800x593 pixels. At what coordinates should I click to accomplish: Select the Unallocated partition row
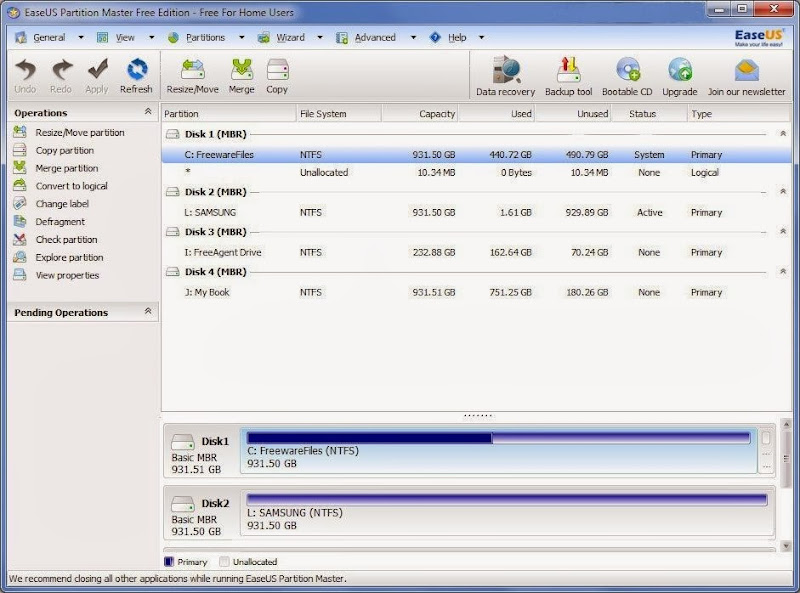coord(476,172)
